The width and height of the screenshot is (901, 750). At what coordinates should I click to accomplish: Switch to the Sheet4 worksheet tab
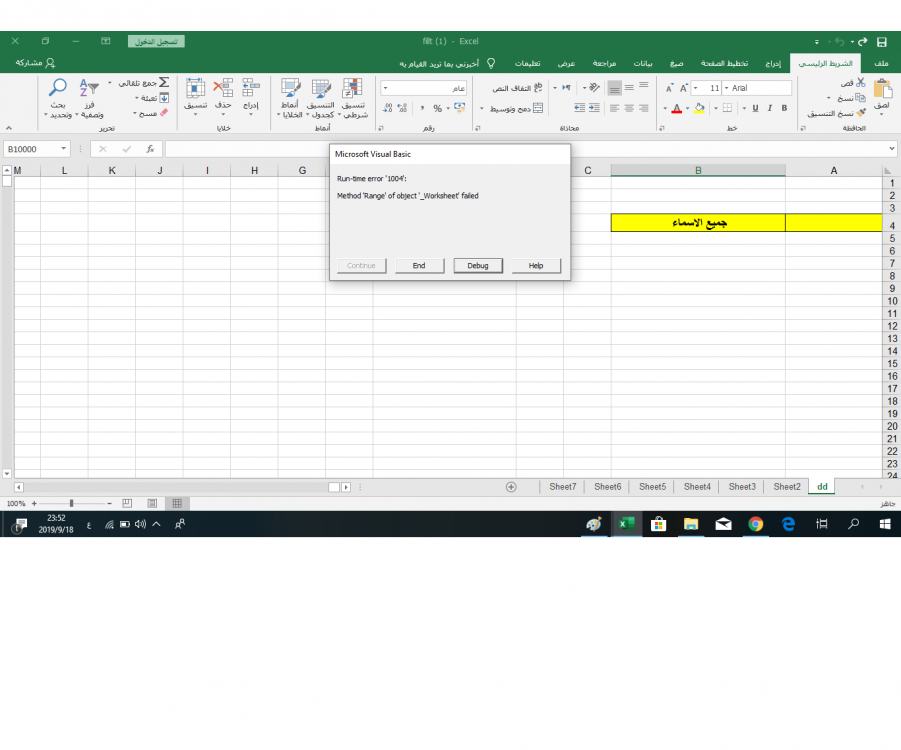697,487
